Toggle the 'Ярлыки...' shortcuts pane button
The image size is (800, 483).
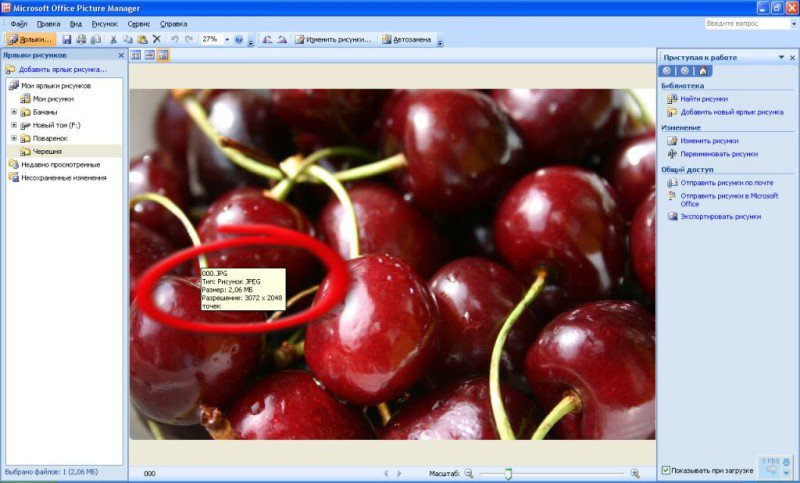pyautogui.click(x=30, y=39)
